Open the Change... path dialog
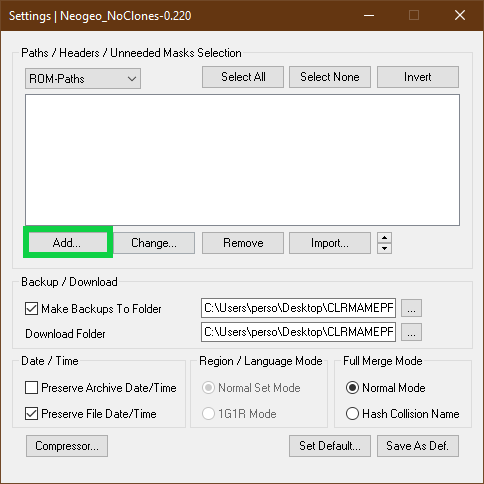Image resolution: width=484 pixels, height=484 pixels. point(154,243)
